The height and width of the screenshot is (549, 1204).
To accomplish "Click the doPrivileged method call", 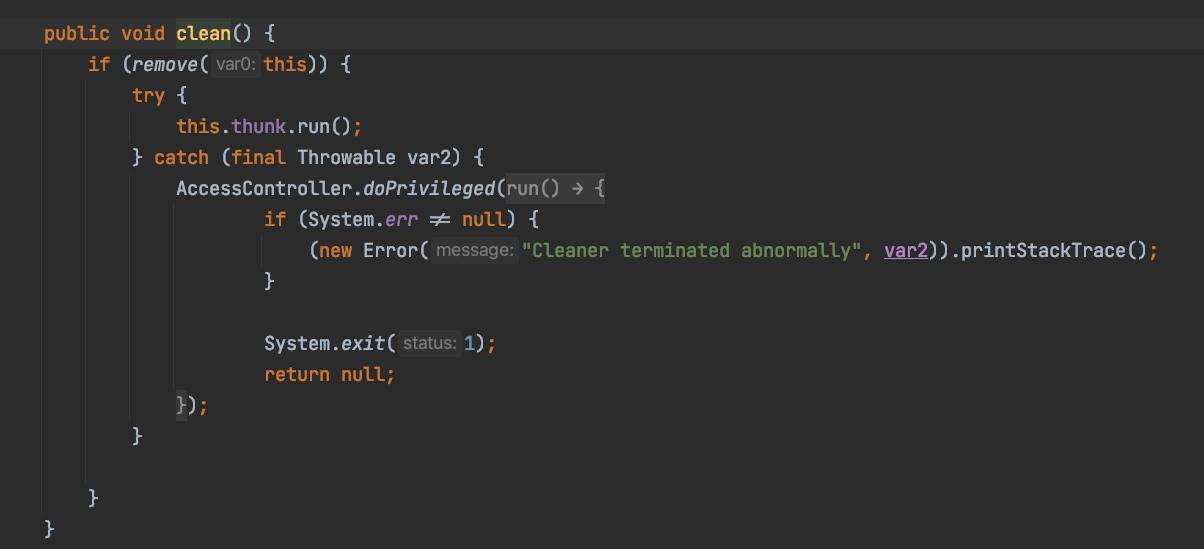I will pyautogui.click(x=429, y=188).
